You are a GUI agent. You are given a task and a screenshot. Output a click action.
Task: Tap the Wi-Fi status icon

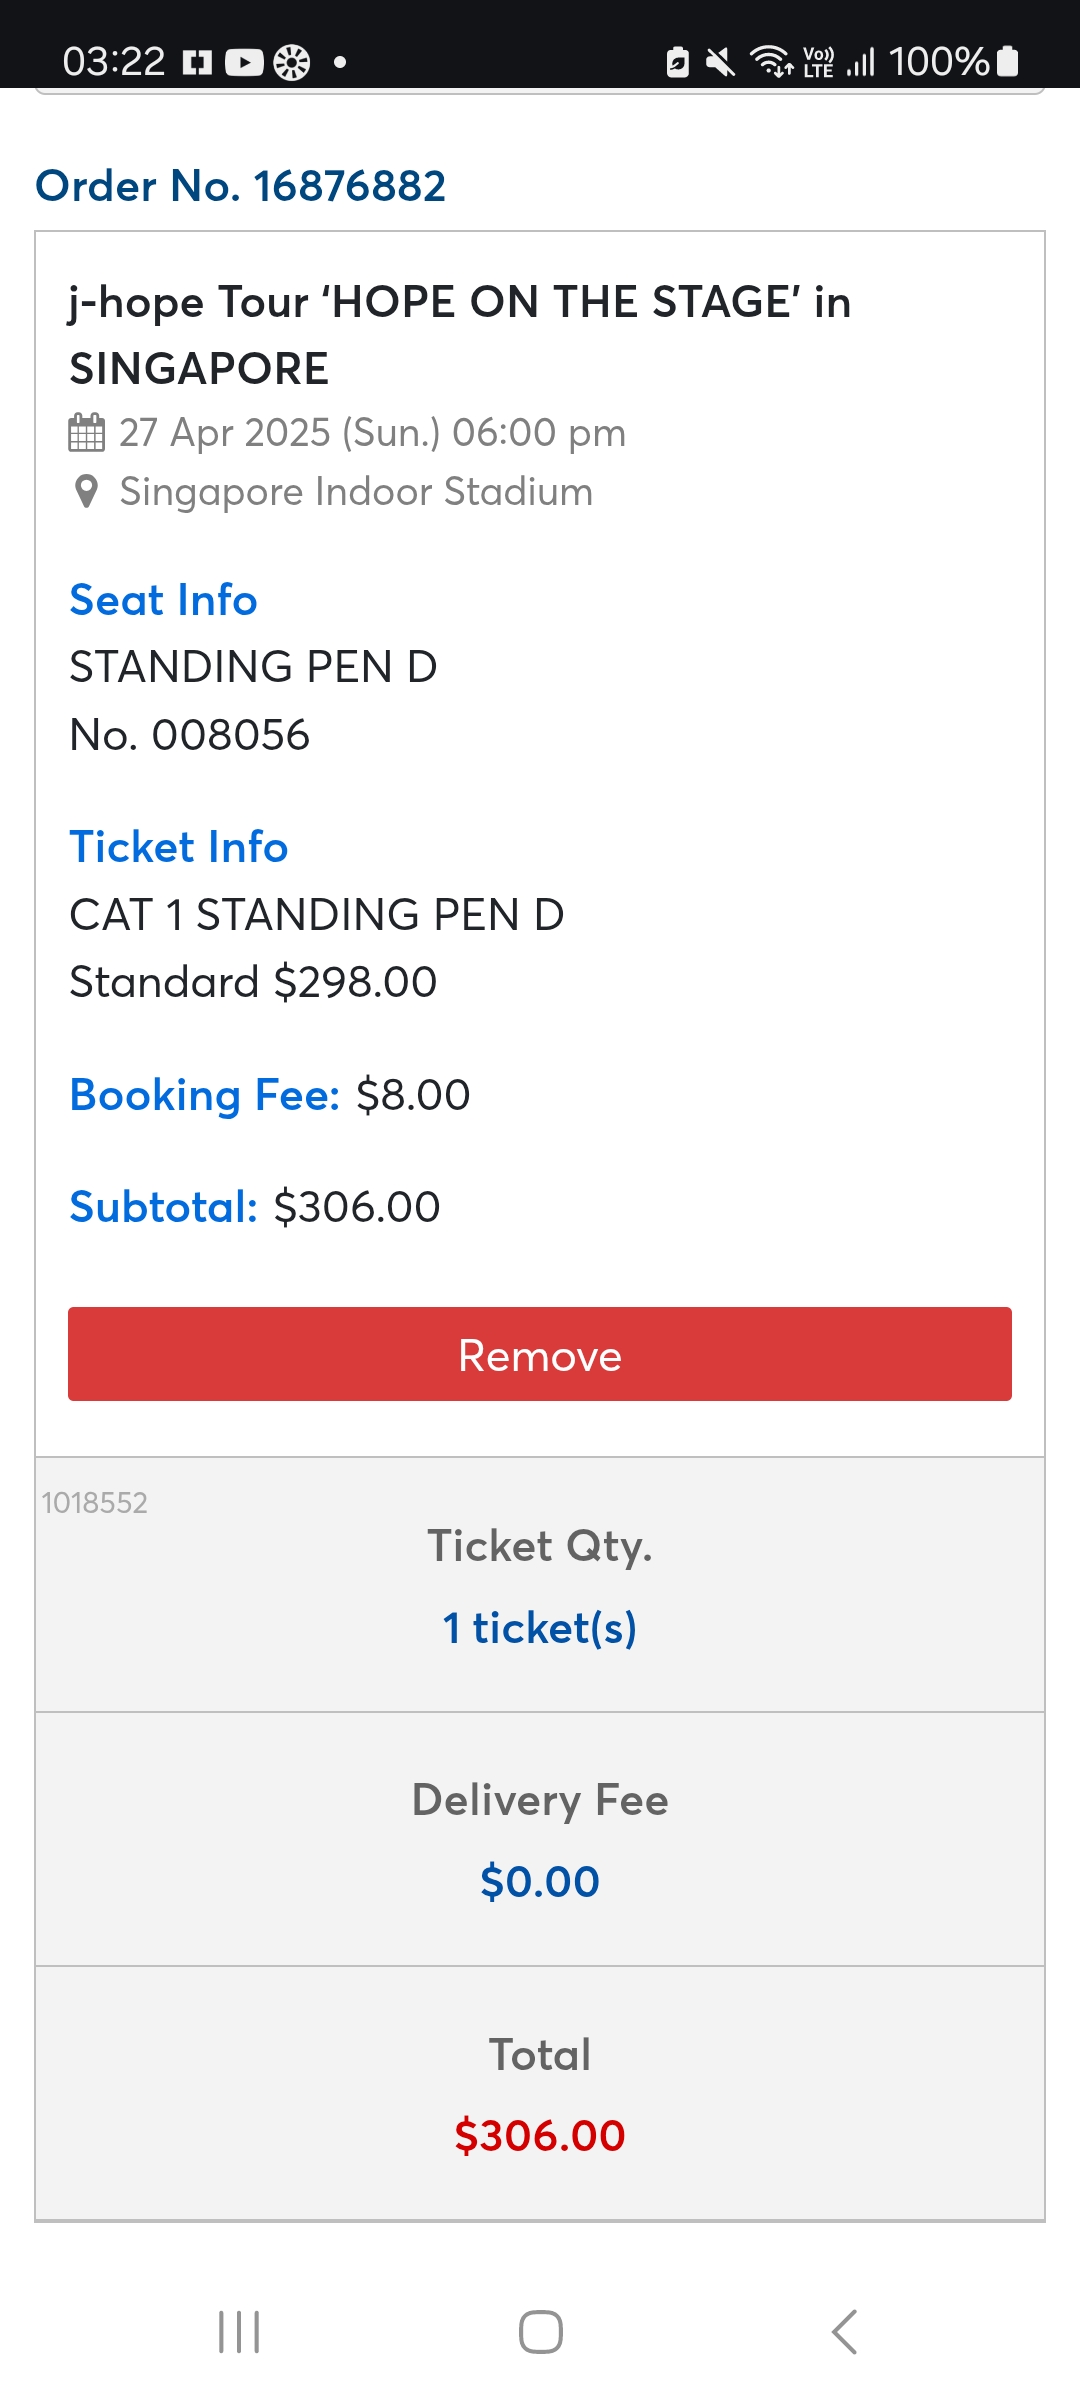tap(771, 62)
